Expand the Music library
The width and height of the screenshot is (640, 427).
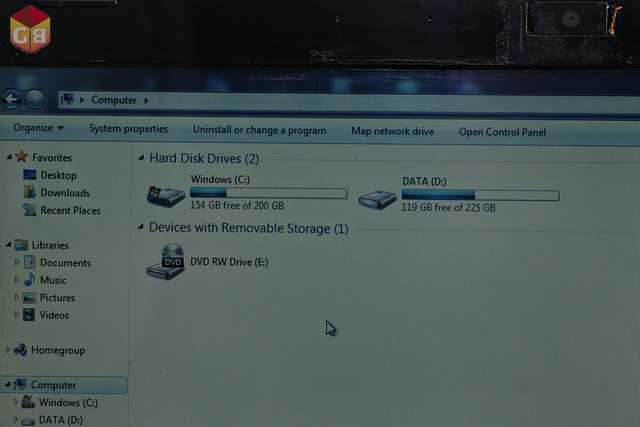17,280
